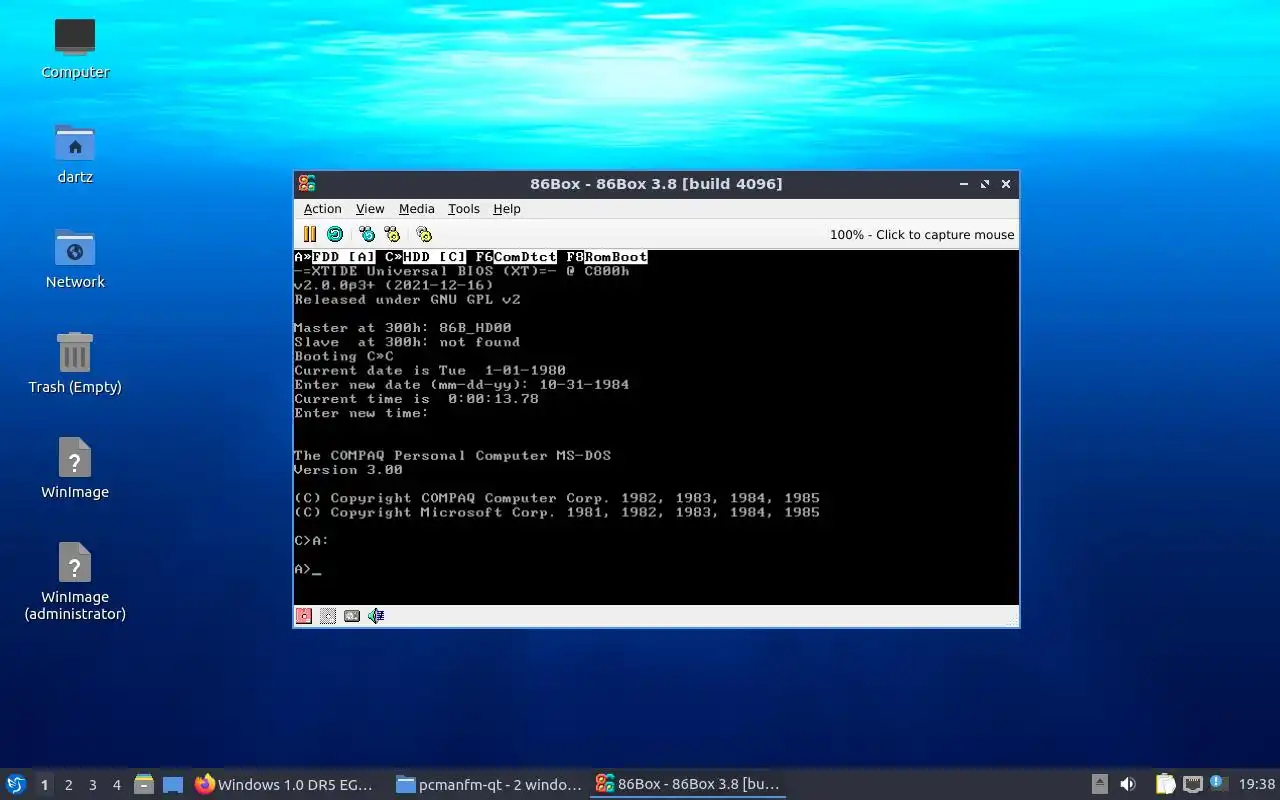Image resolution: width=1280 pixels, height=800 pixels.
Task: Click the '(C) Copyright Microsoft Corp.' line
Action: [x=557, y=513]
